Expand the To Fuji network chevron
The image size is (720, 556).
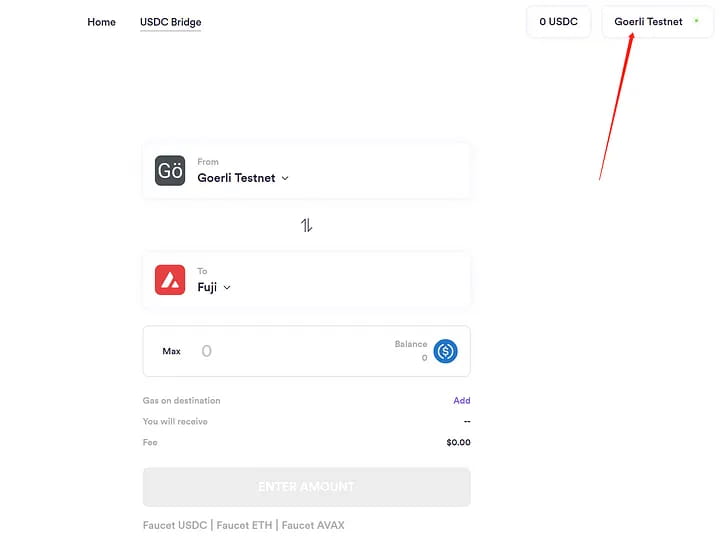click(x=227, y=287)
